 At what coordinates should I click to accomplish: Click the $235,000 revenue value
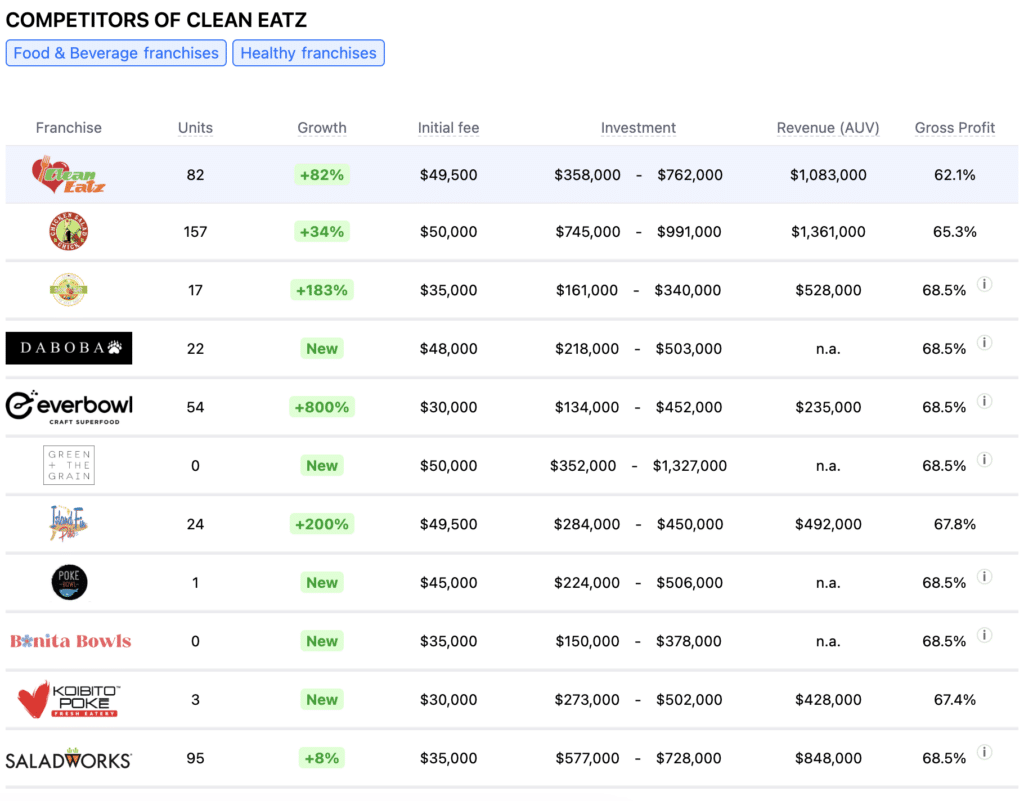(828, 407)
